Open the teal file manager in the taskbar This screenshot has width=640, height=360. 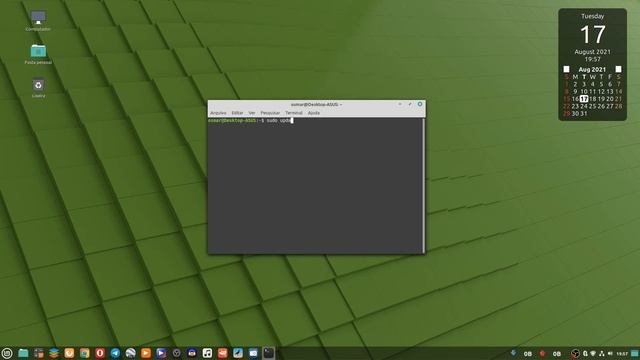(23, 353)
